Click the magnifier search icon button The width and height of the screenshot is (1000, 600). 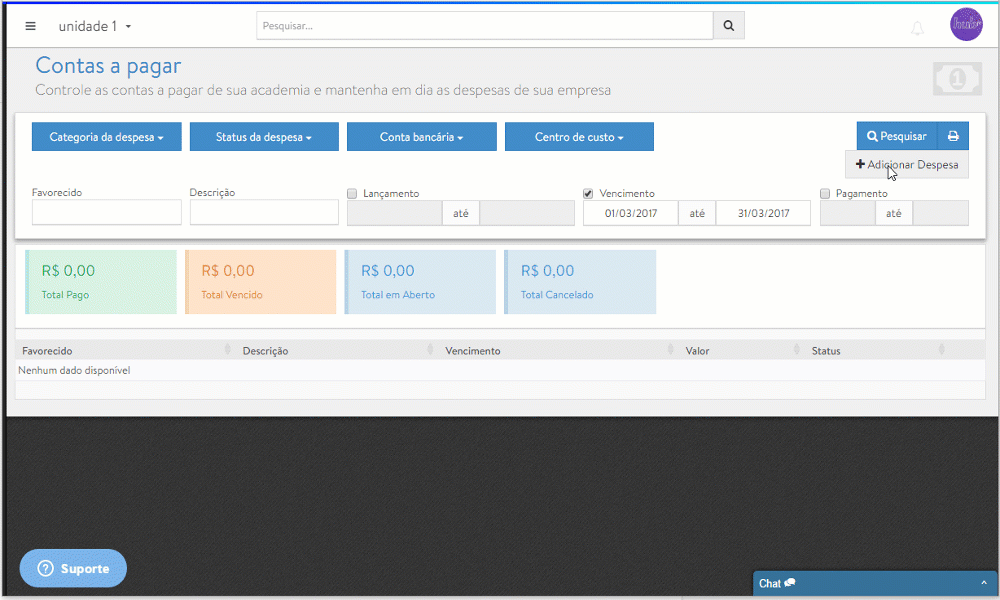728,26
